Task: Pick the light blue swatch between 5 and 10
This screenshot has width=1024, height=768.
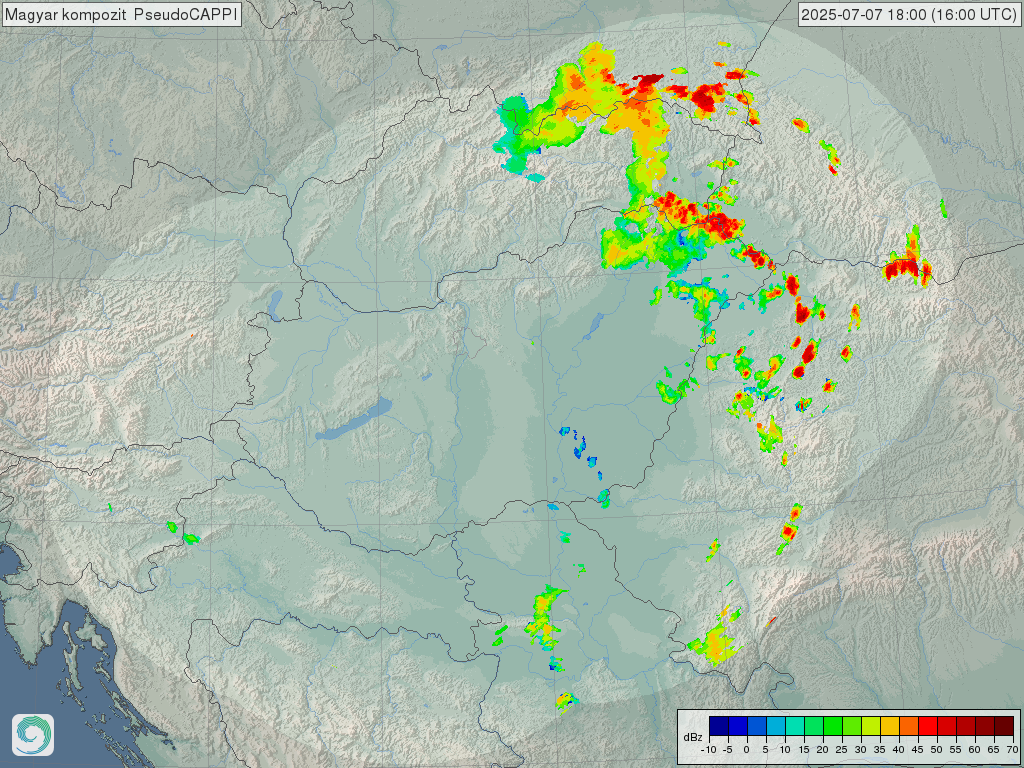Action: pos(776,726)
